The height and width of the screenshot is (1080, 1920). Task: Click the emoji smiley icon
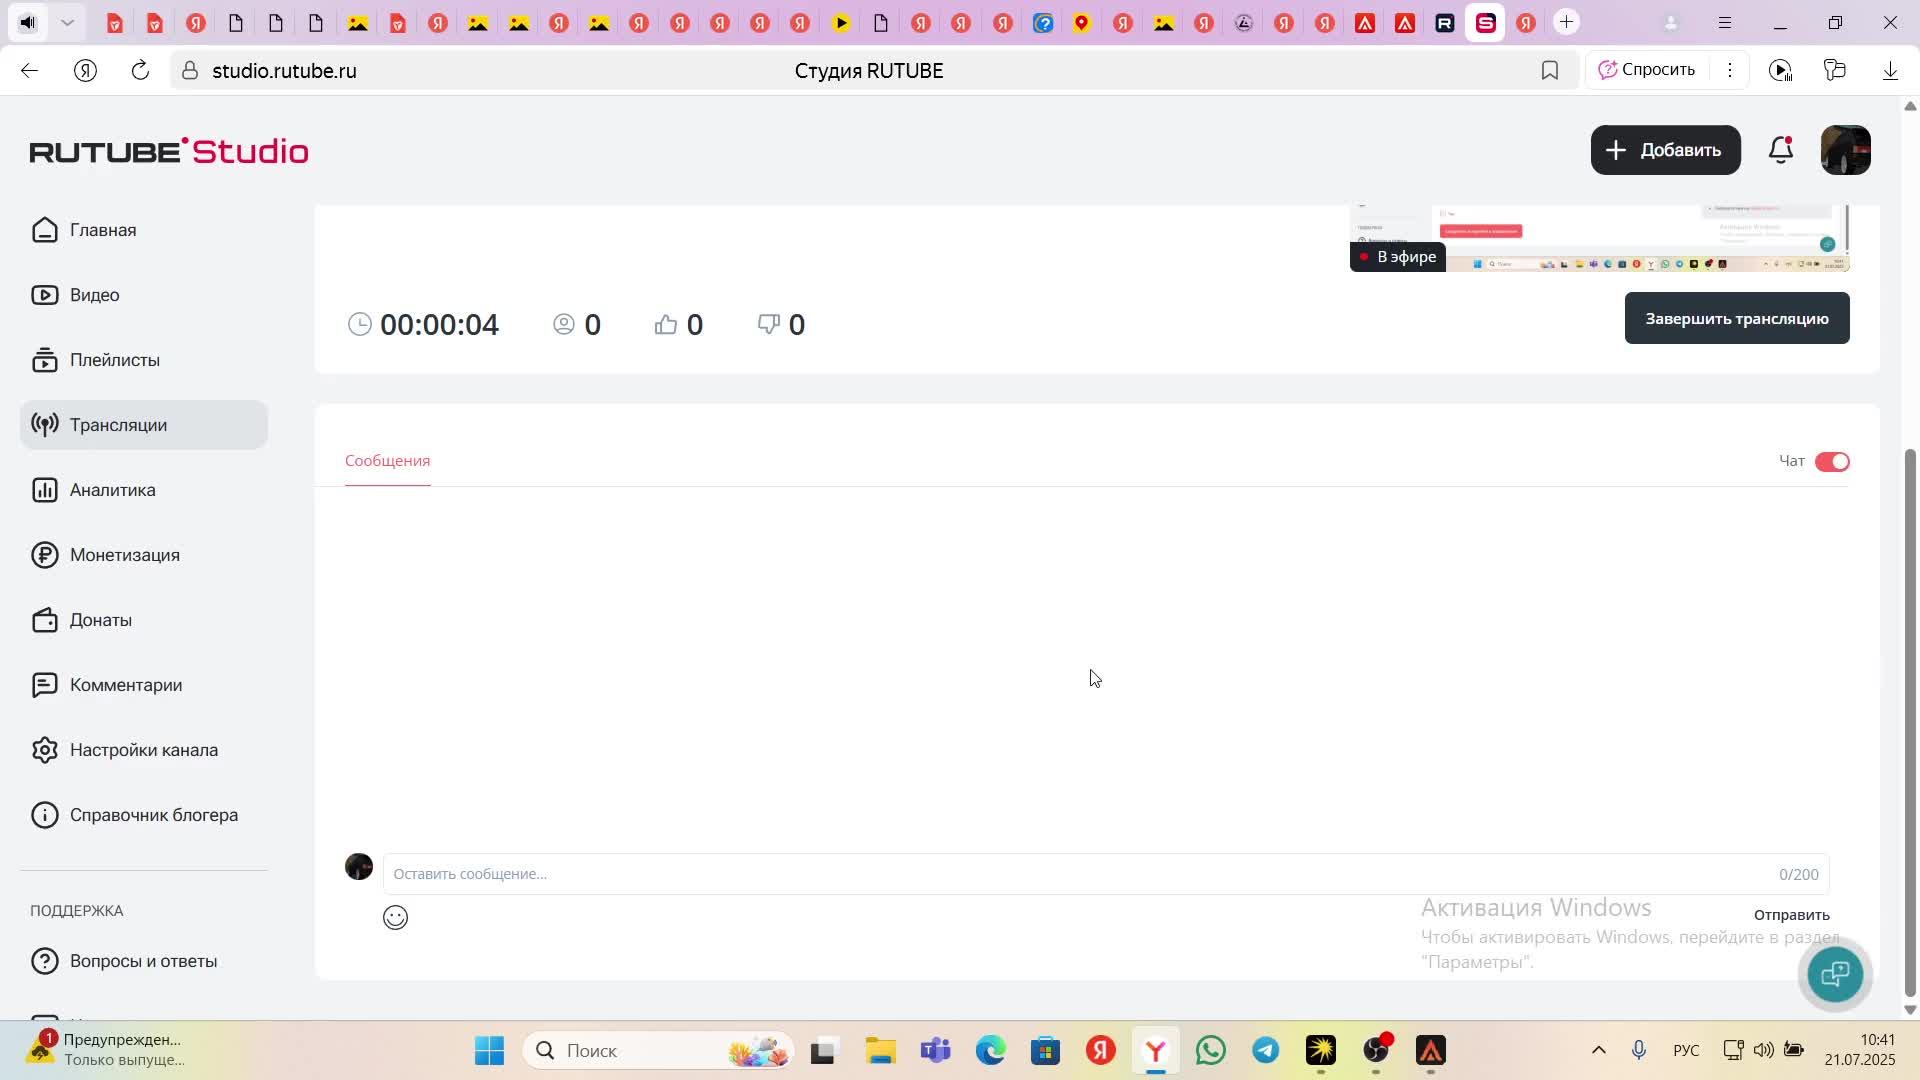click(395, 917)
